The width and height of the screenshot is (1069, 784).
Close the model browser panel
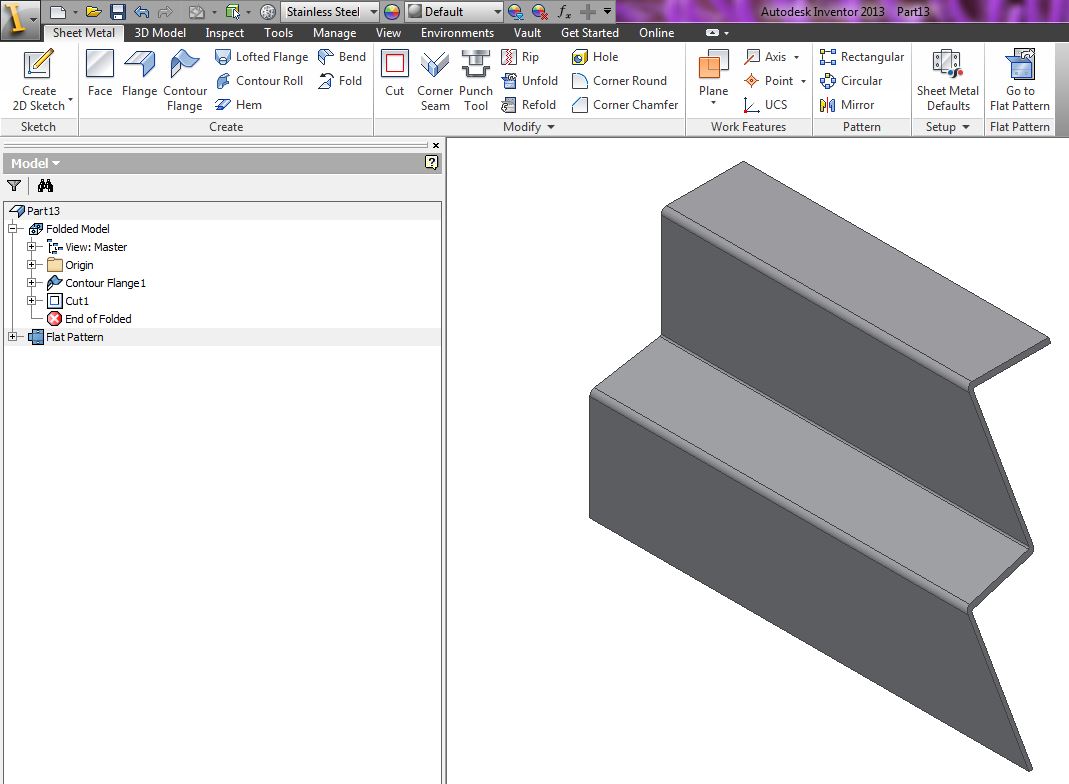pos(436,145)
